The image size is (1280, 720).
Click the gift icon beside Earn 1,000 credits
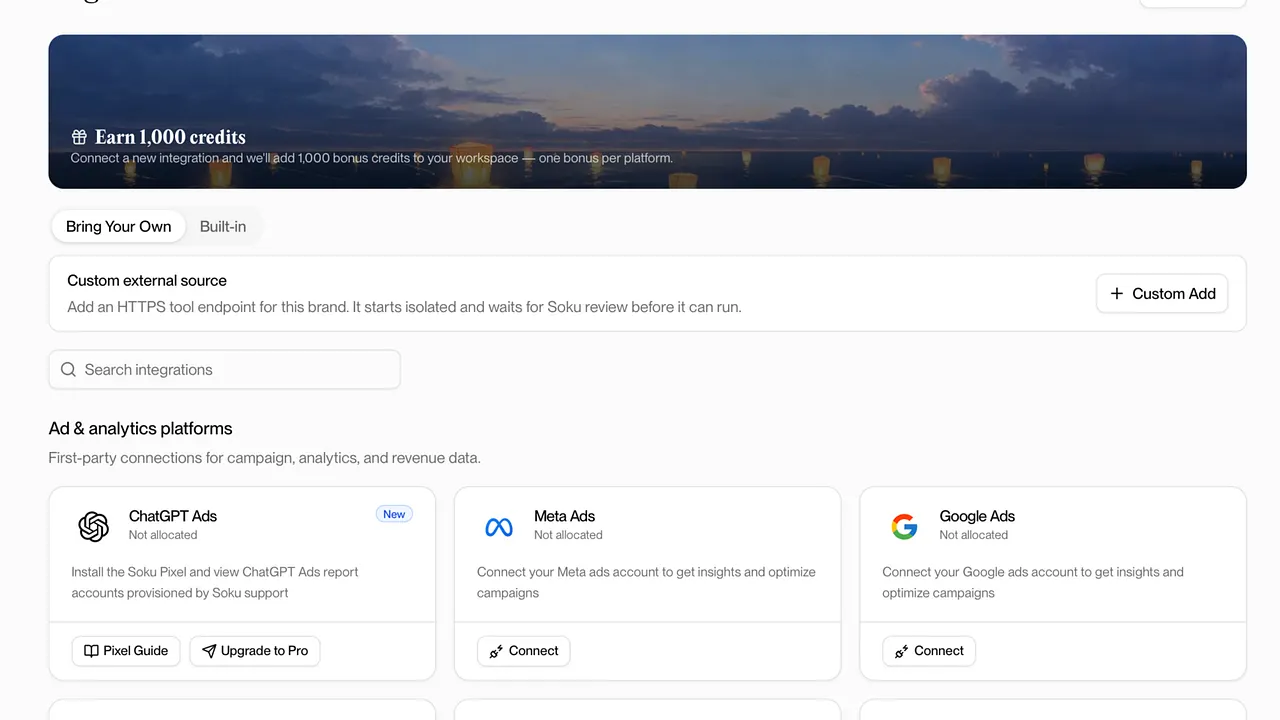(79, 137)
